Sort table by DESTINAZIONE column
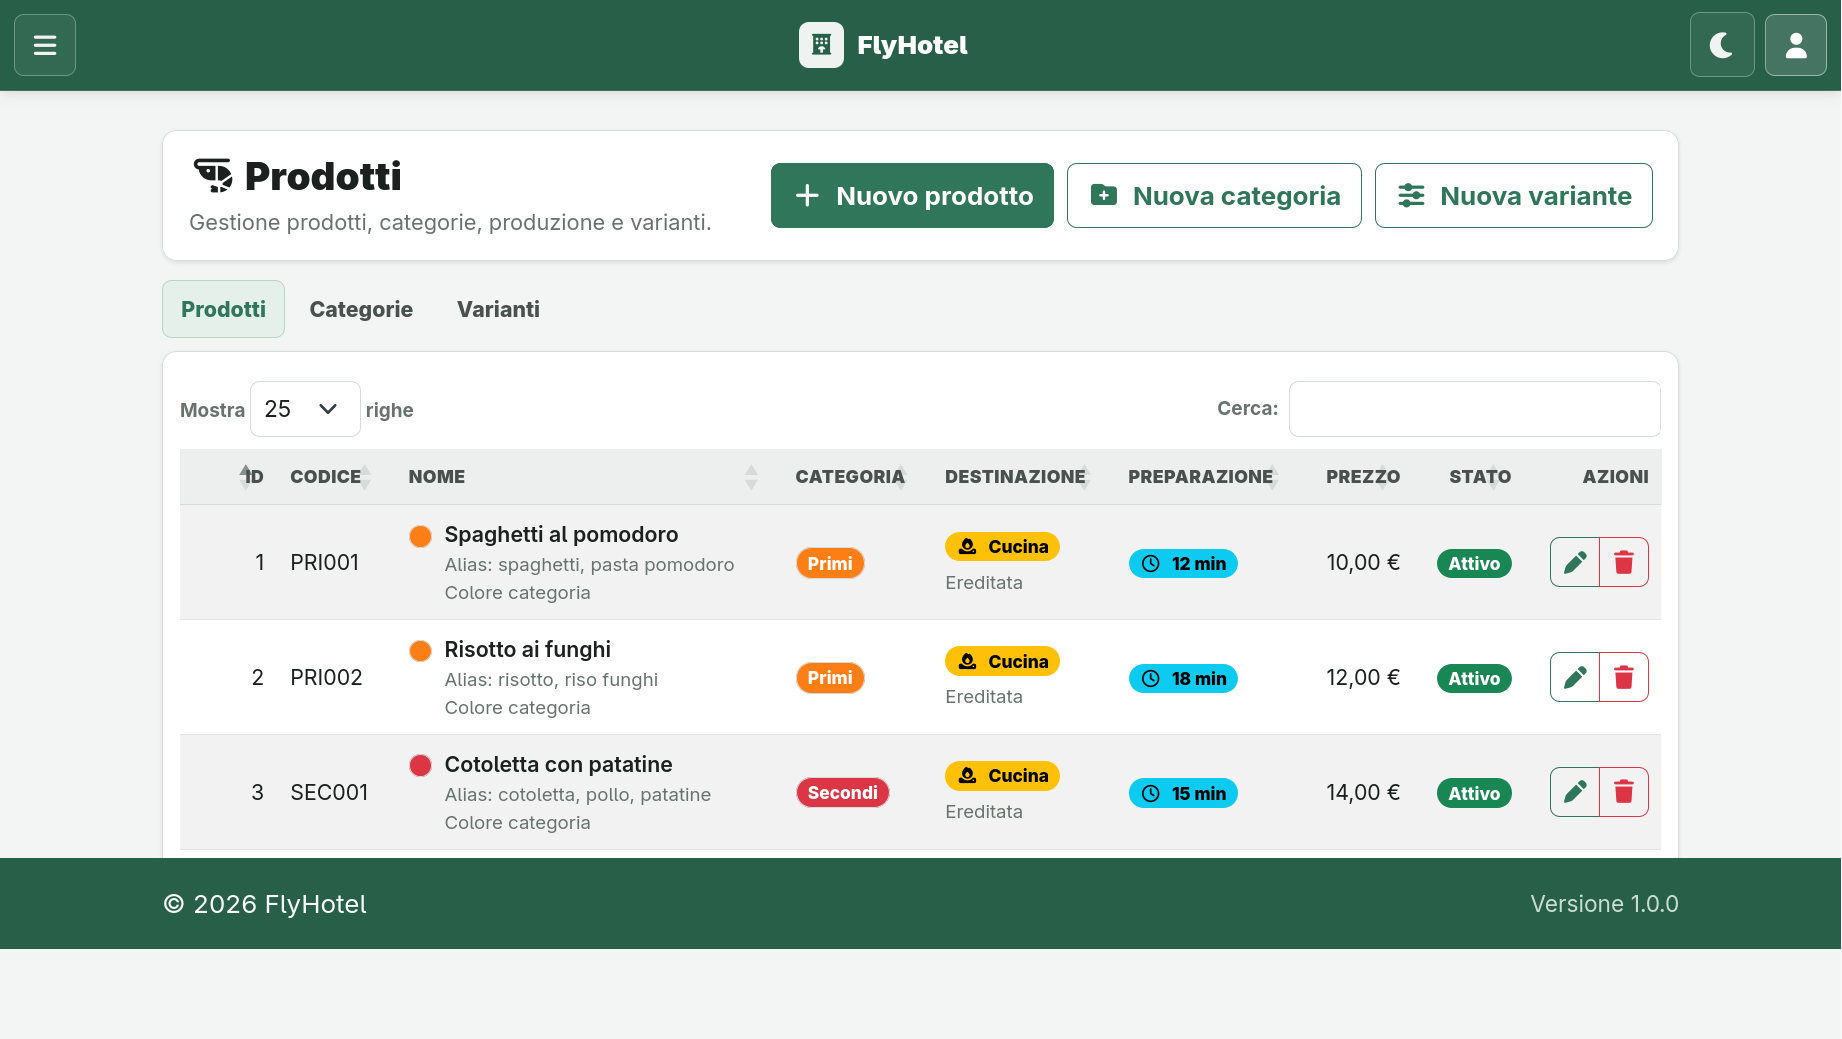 tap(1022, 477)
